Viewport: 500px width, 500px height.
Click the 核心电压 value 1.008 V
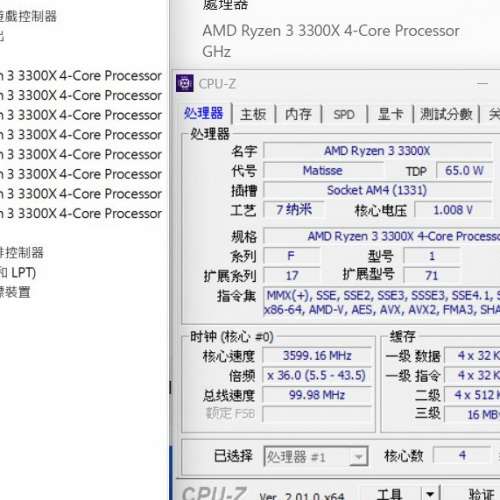click(453, 210)
